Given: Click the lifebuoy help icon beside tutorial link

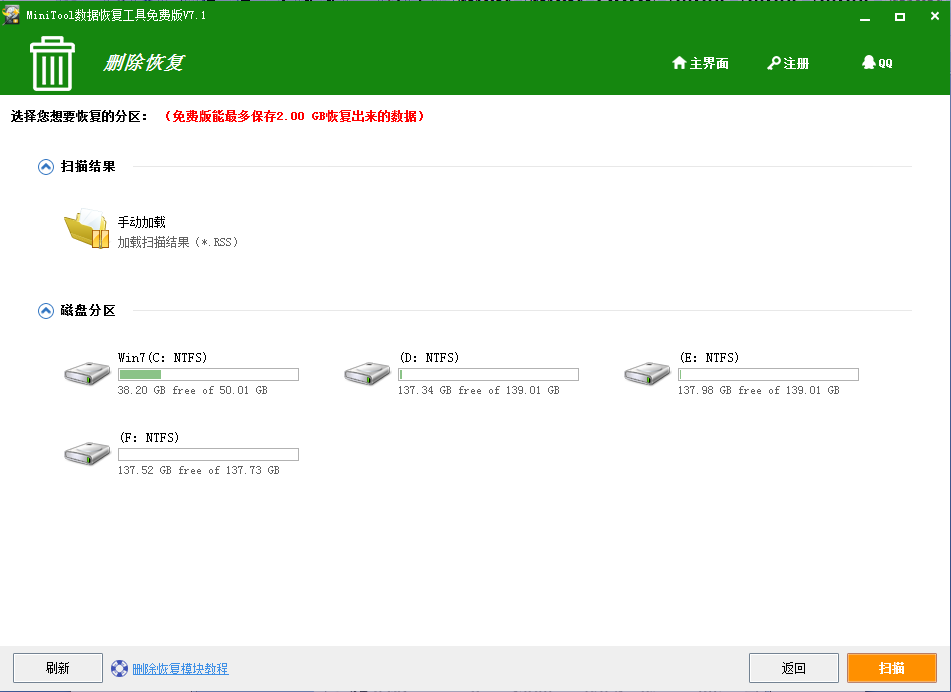Looking at the screenshot, I should tap(119, 668).
